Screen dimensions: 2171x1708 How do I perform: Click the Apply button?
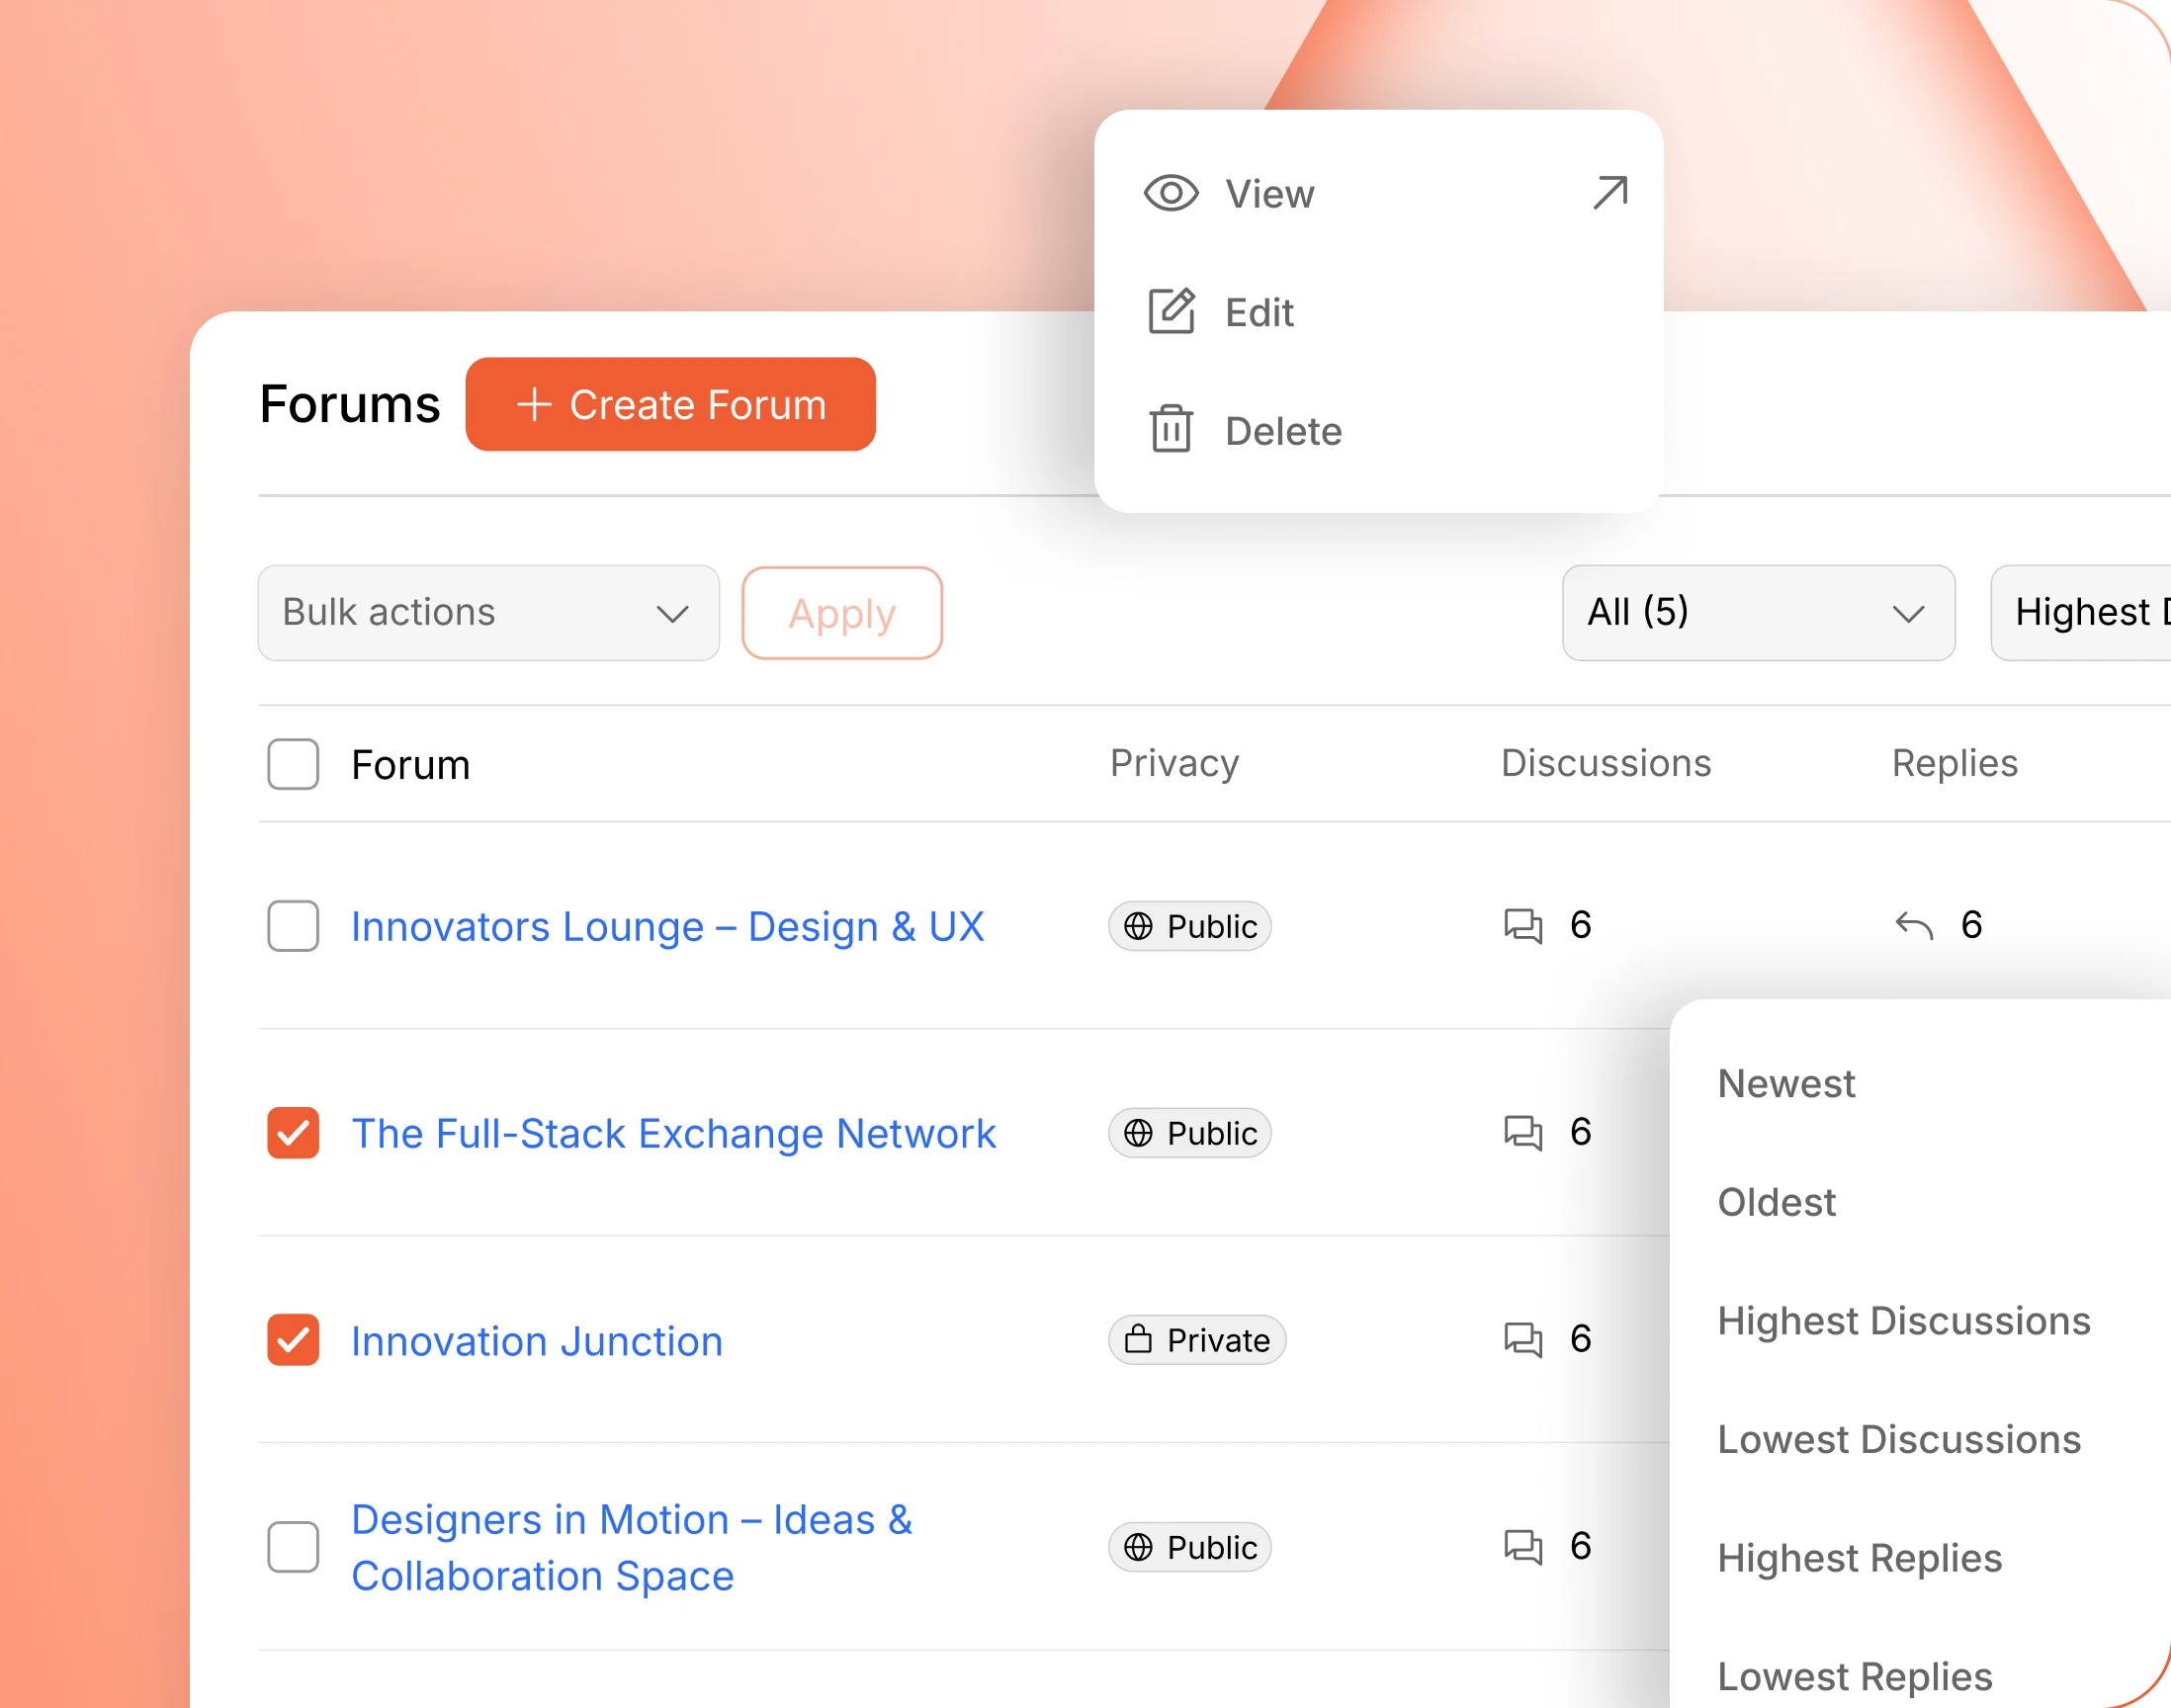pos(842,613)
